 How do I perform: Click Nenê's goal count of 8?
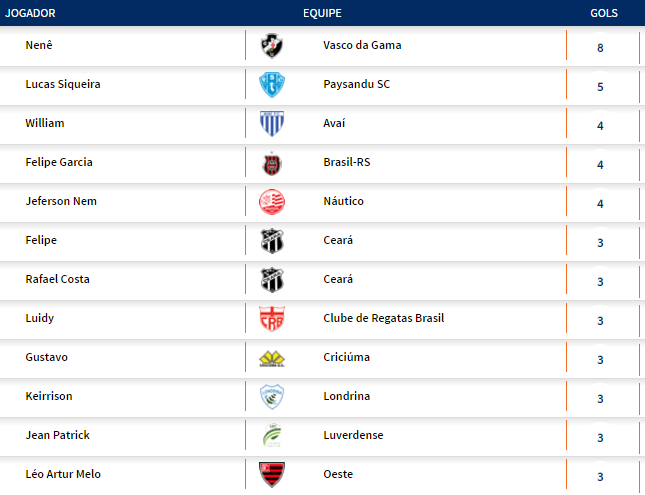600,47
